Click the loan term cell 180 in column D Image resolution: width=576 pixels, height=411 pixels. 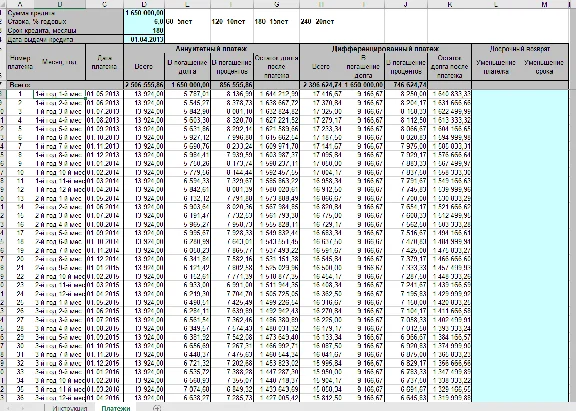[x=144, y=30]
